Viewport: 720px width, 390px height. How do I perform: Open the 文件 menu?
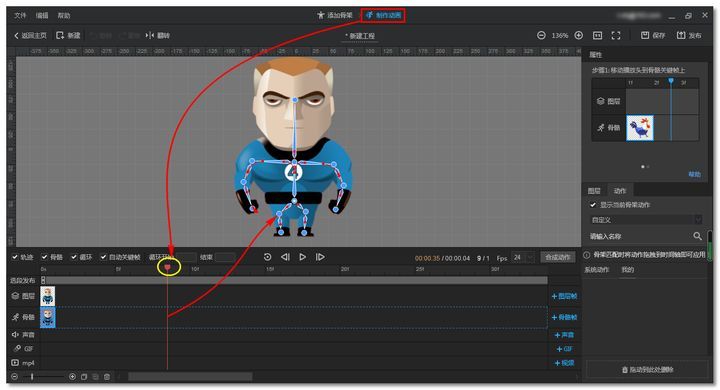(x=20, y=16)
